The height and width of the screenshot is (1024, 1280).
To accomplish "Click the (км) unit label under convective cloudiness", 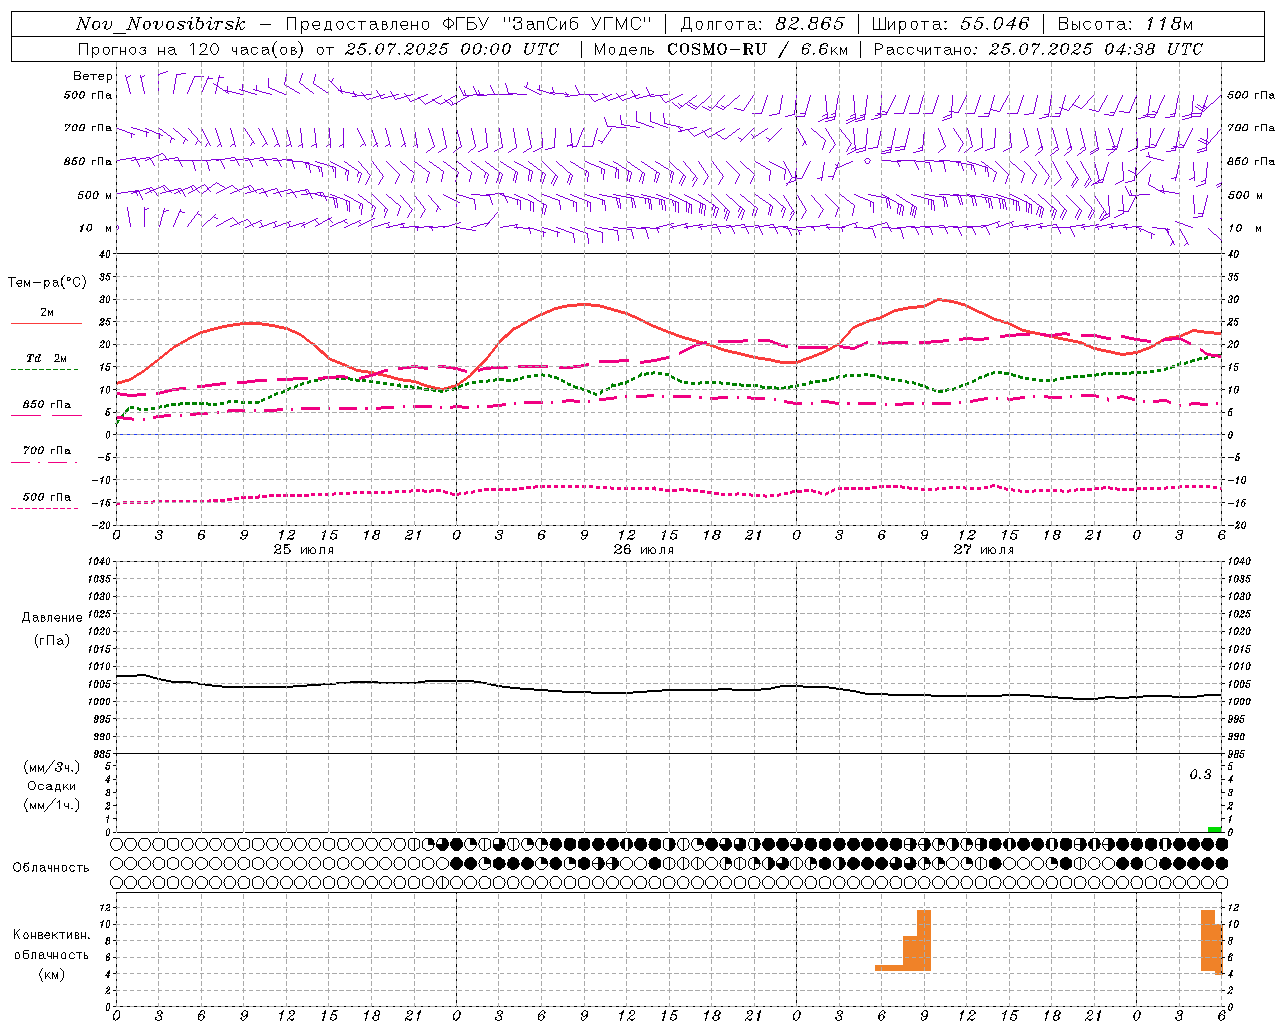I will pos(51,974).
